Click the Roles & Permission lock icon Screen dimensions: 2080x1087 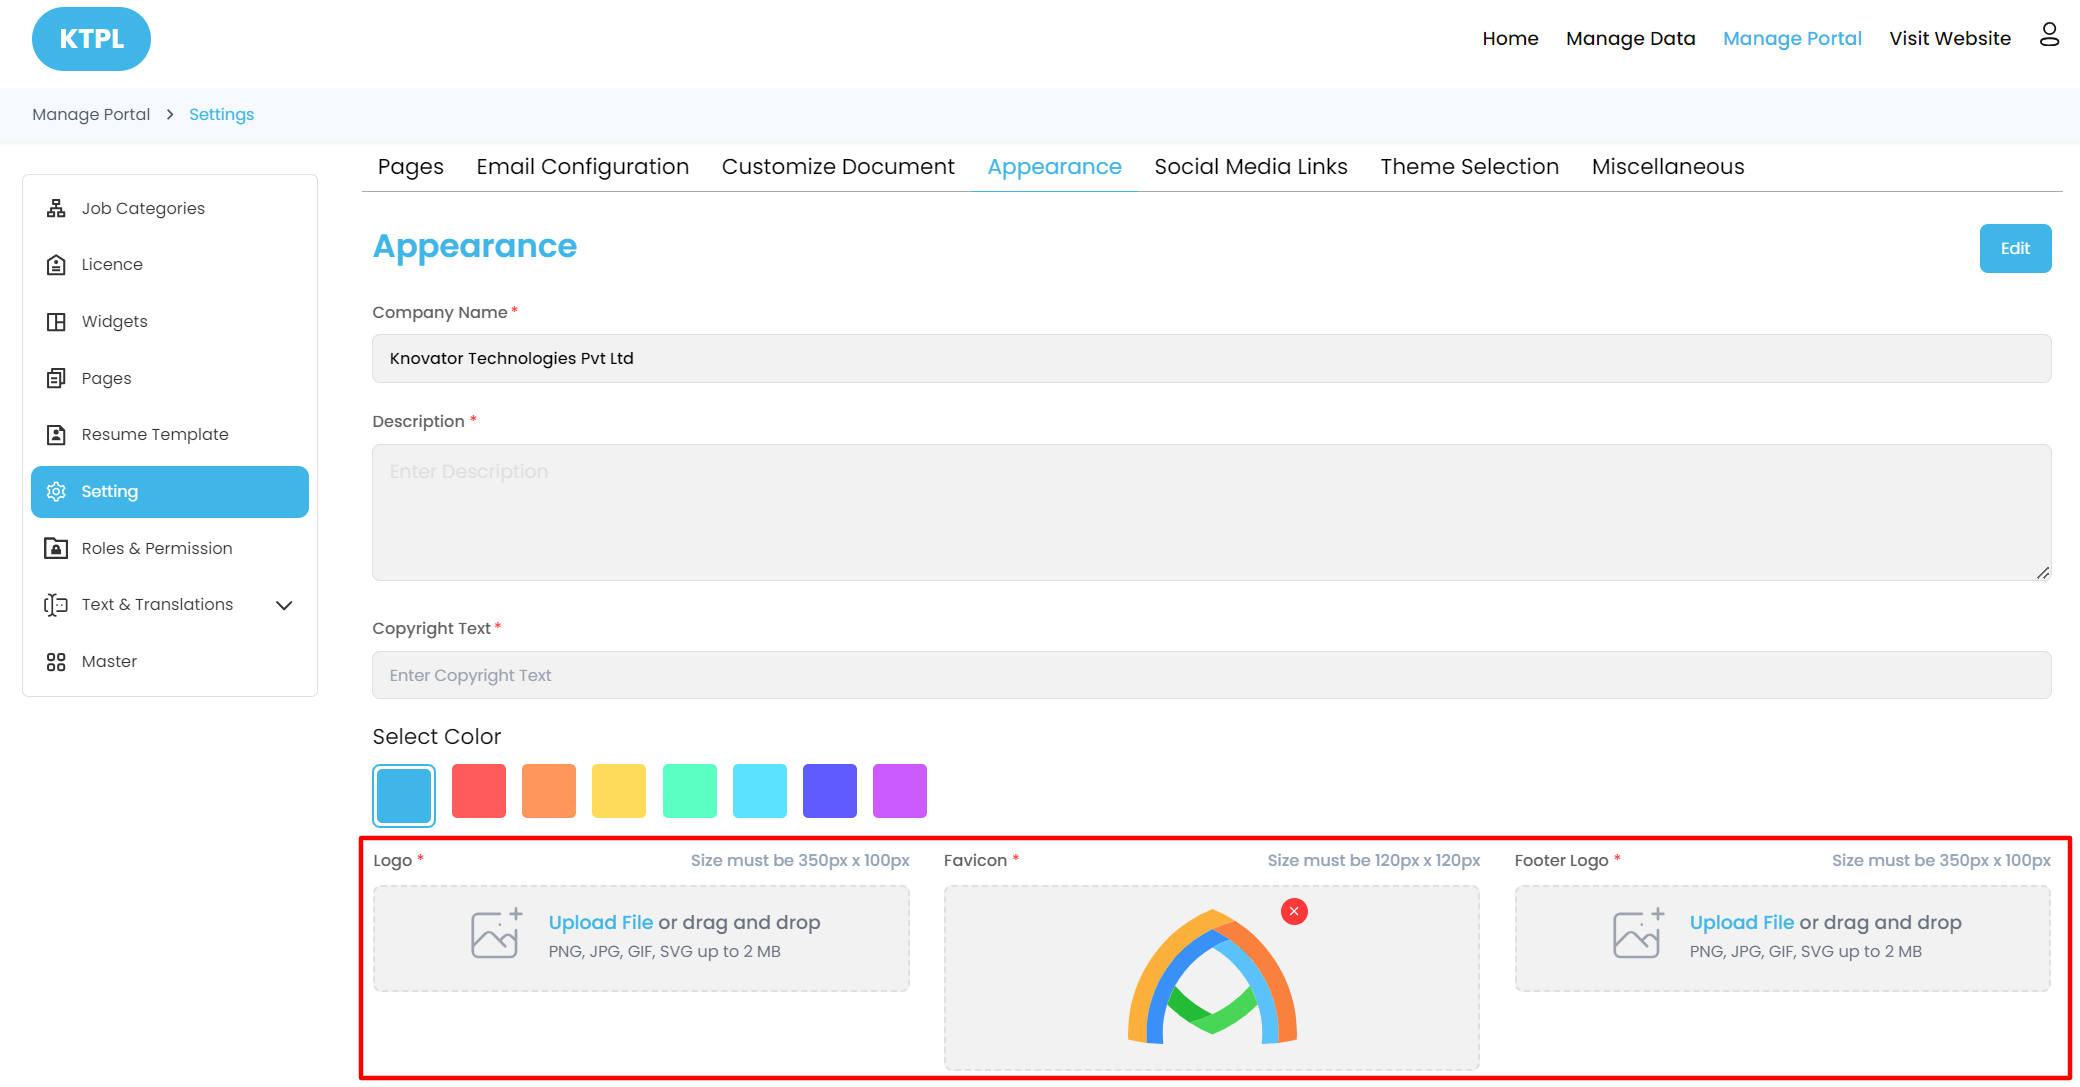click(56, 548)
